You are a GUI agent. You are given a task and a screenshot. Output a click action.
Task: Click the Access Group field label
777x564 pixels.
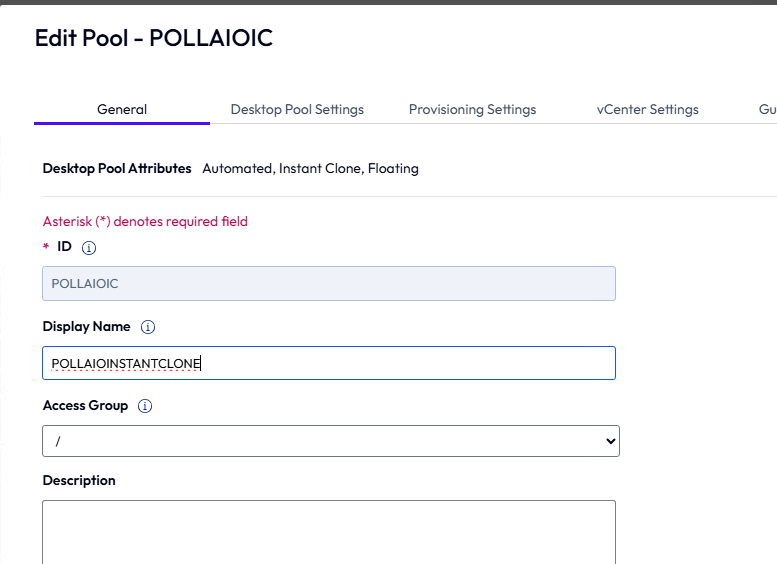pyautogui.click(x=85, y=405)
